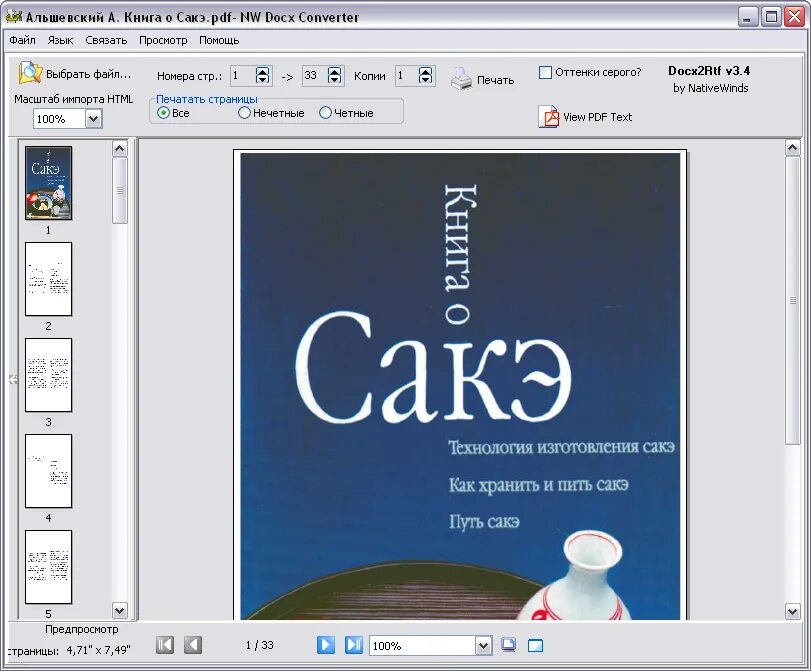The height and width of the screenshot is (671, 811).
Task: Increase the Копии count
Action: tap(426, 72)
